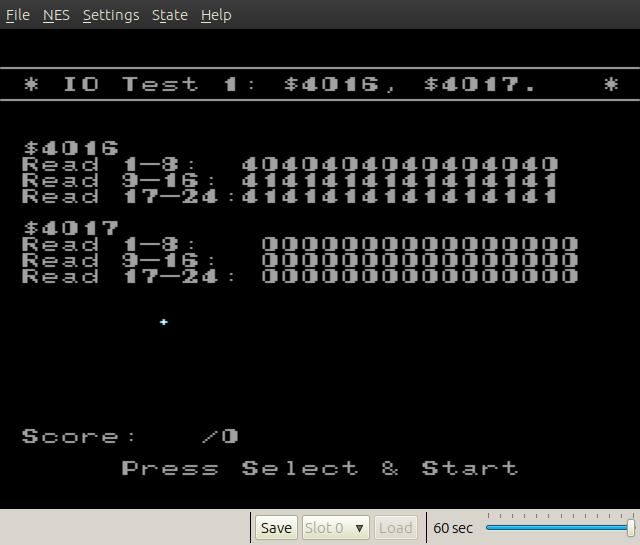The width and height of the screenshot is (640, 545).
Task: Click the Save state button
Action: [276, 528]
